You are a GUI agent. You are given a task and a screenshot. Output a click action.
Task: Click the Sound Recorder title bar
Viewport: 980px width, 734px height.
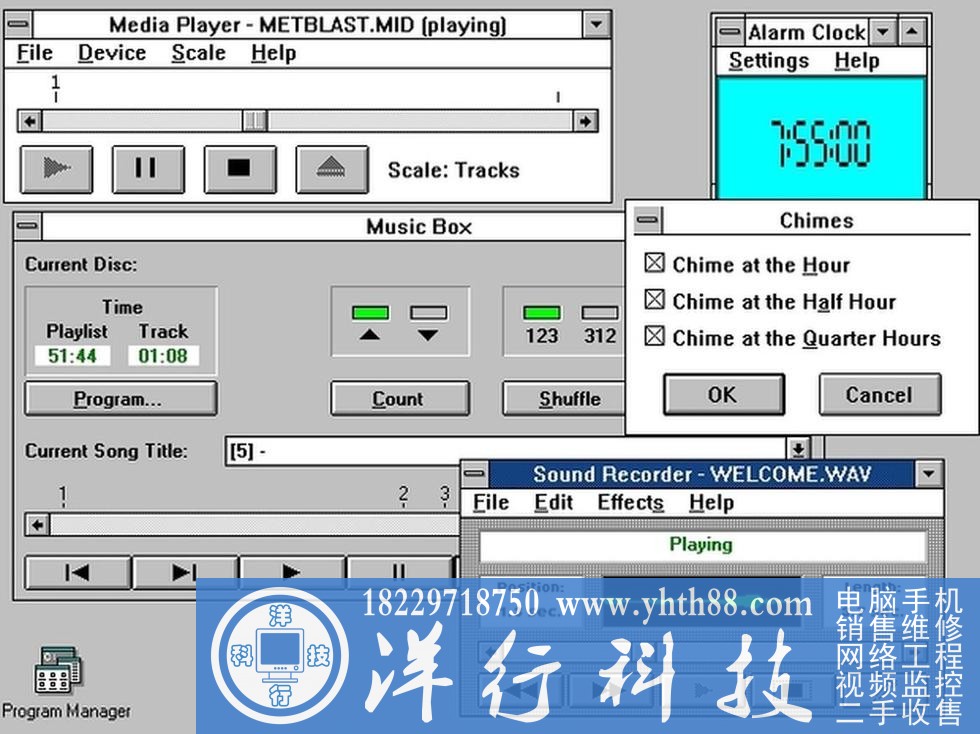coord(702,474)
